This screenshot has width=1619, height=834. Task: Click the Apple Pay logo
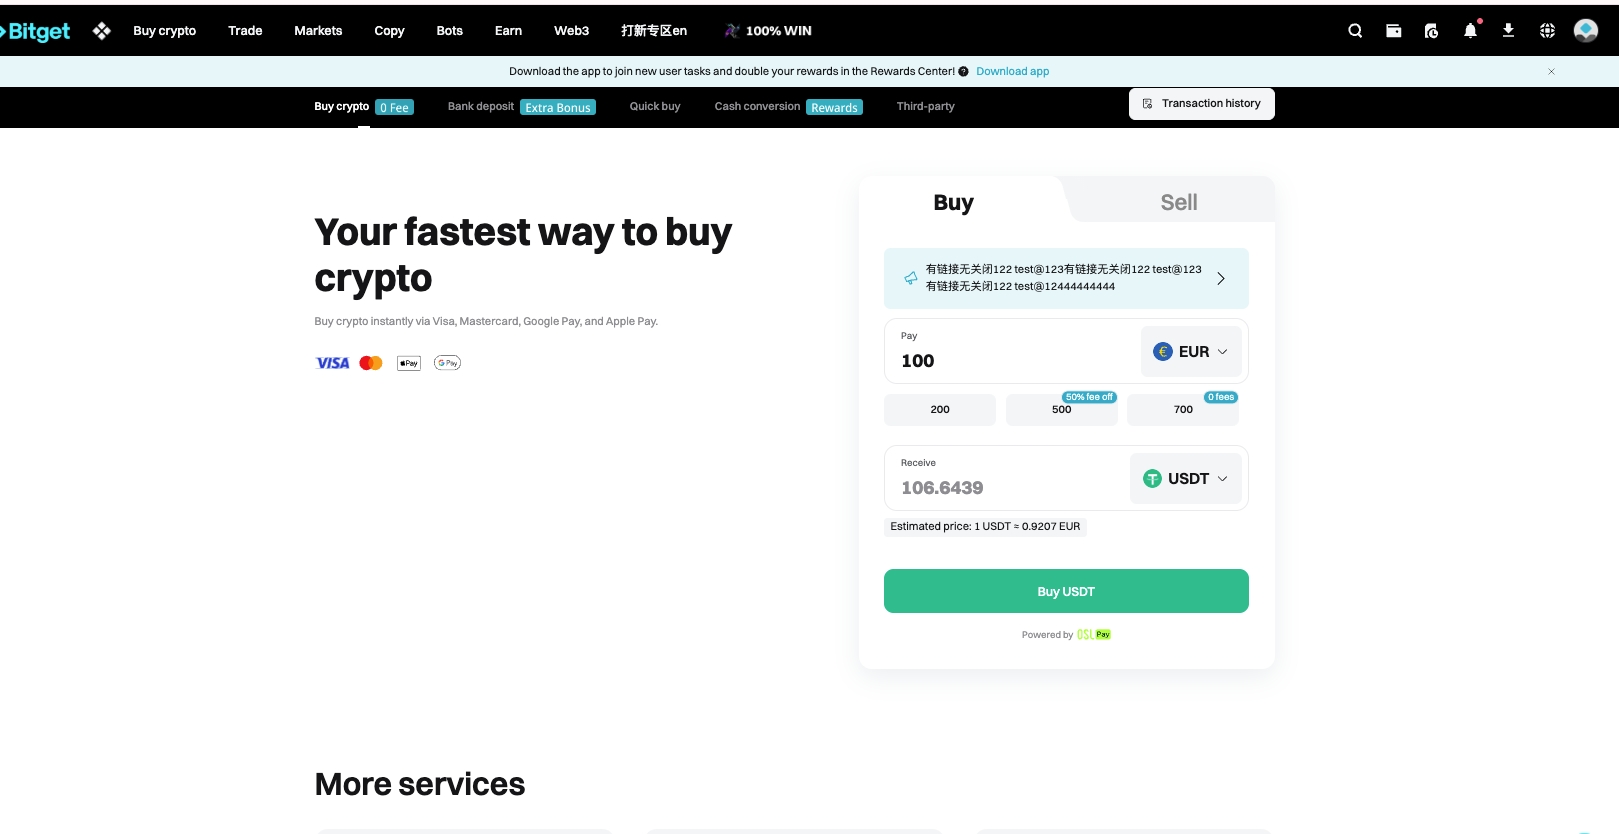[x=409, y=363]
